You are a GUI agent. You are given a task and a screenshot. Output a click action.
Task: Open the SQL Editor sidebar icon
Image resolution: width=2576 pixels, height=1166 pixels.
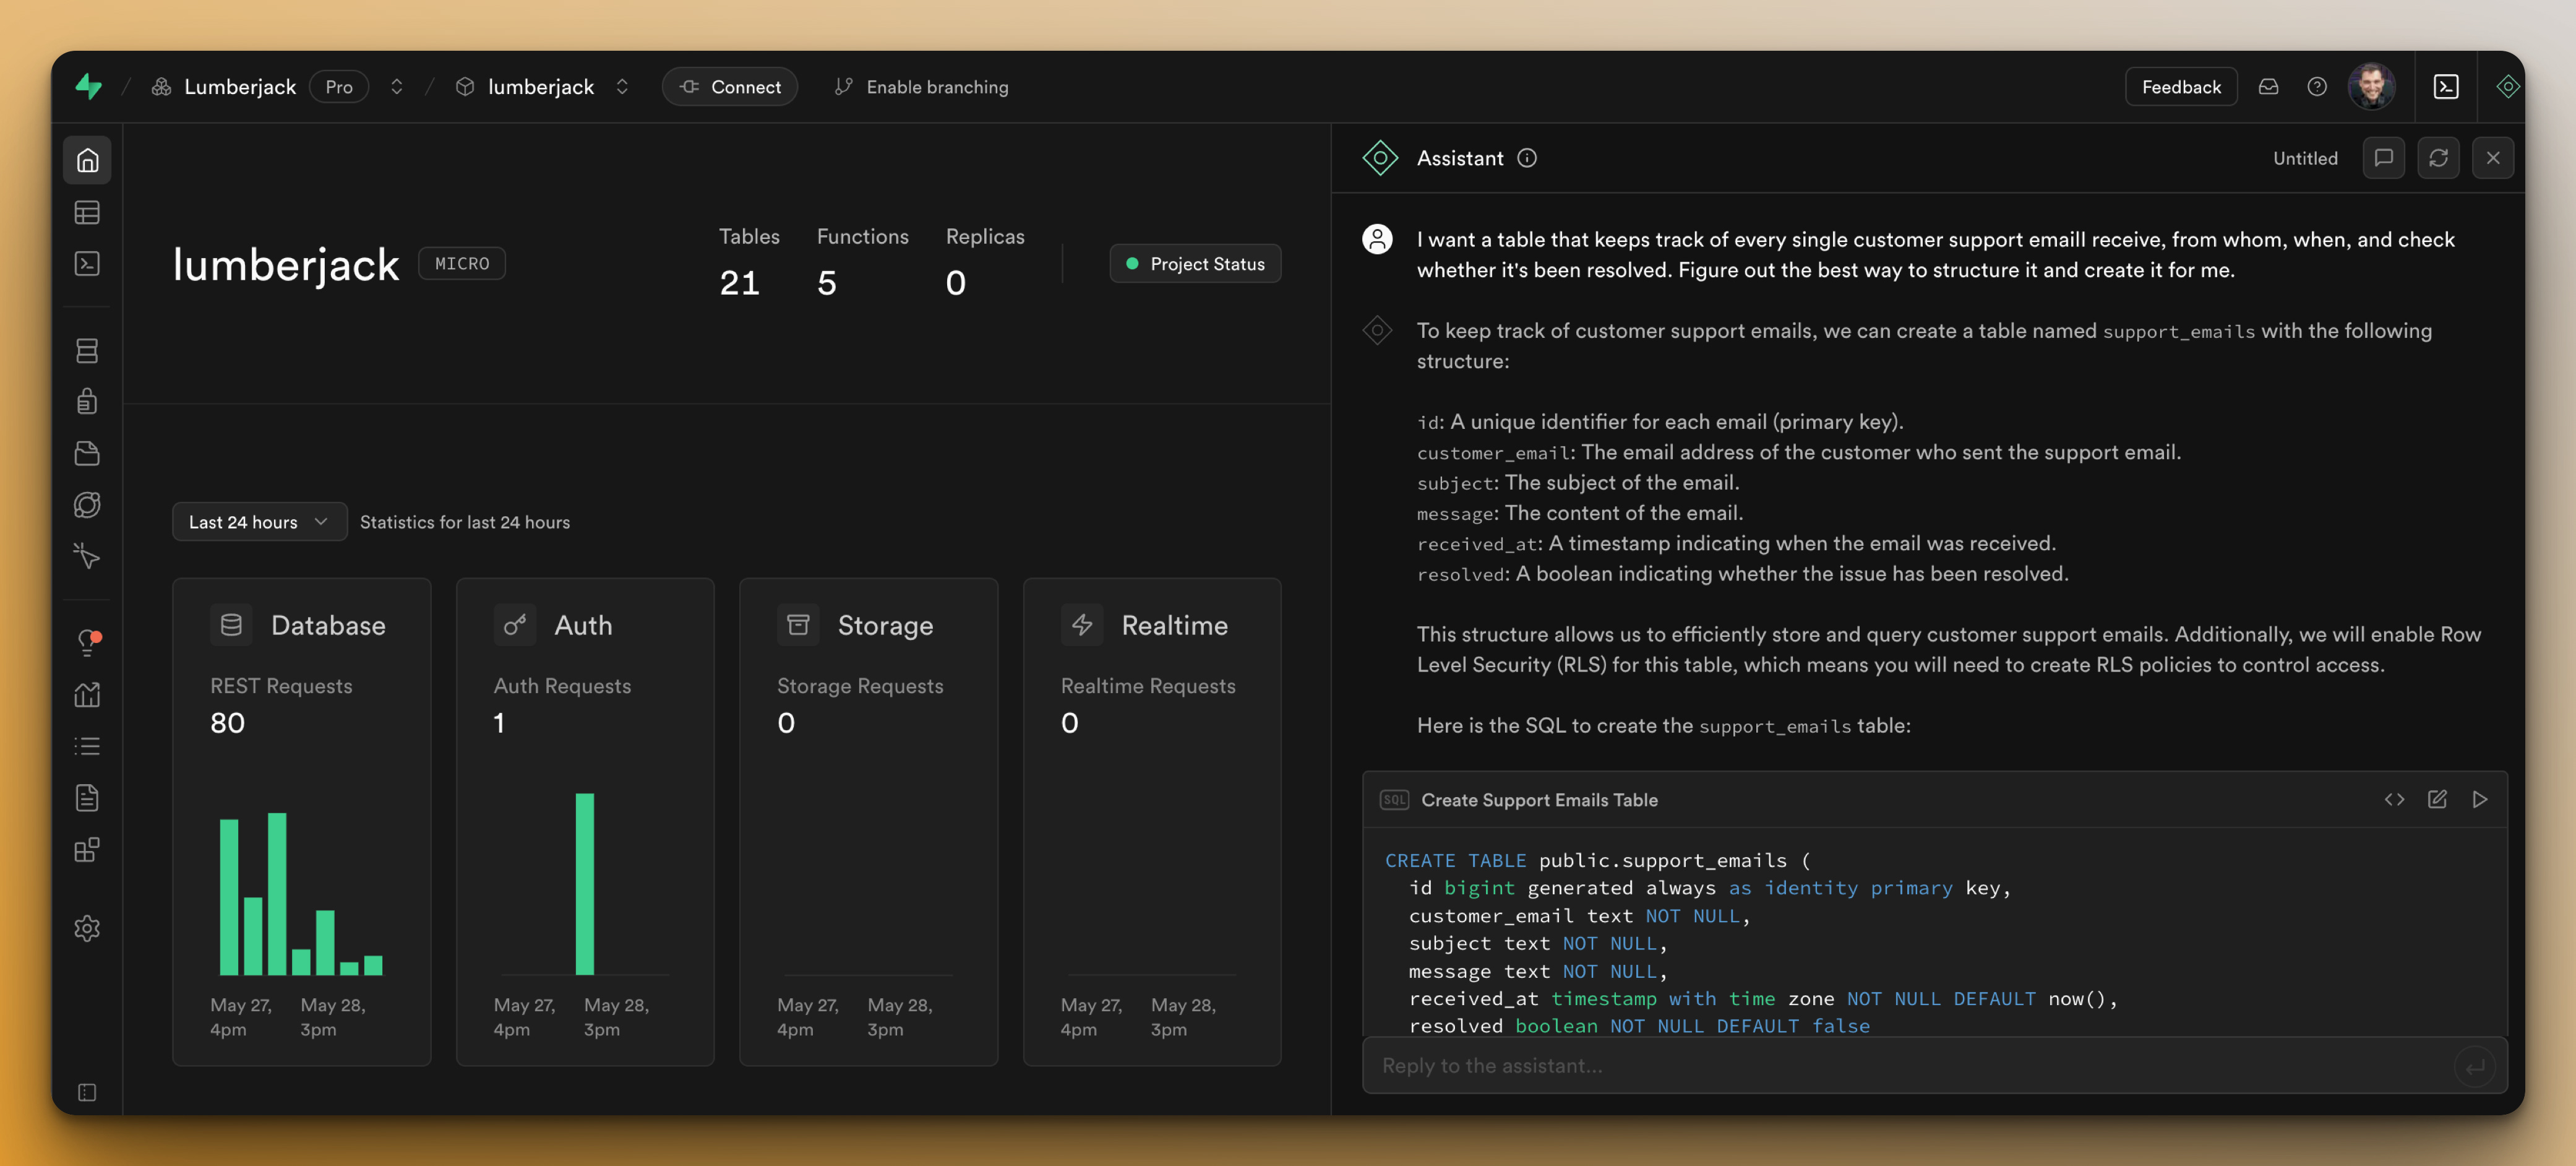pos(87,263)
